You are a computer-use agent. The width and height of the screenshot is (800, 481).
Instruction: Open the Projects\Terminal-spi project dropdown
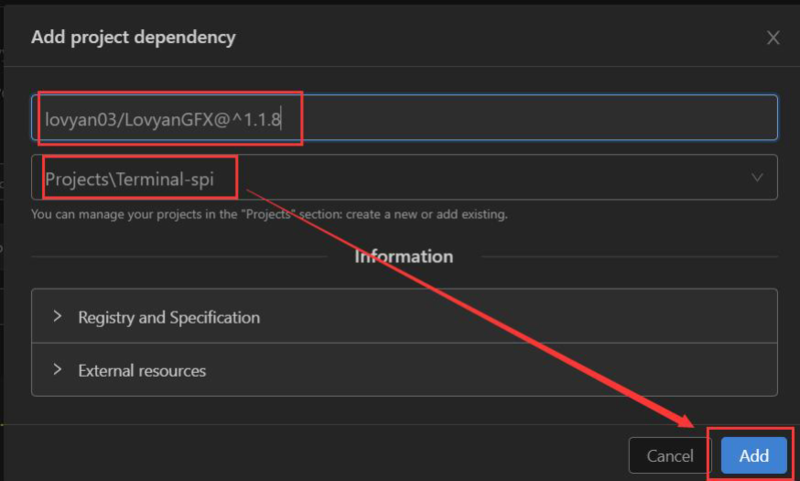tap(404, 177)
